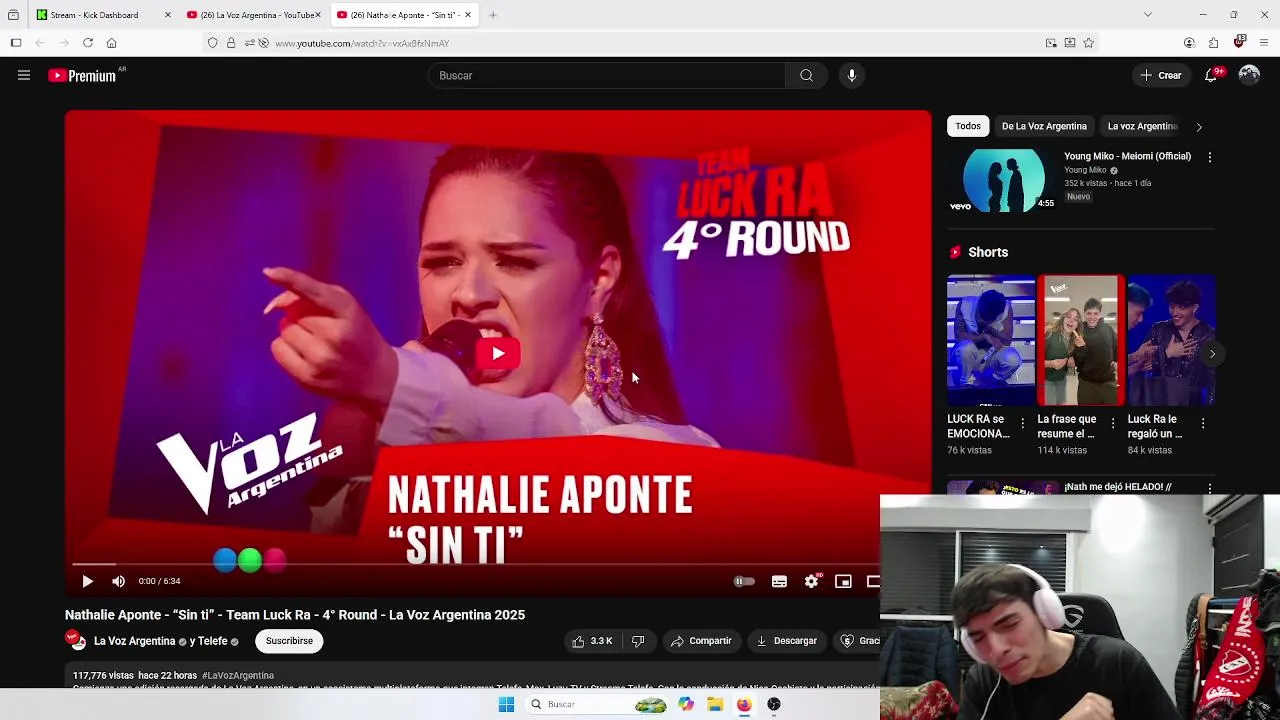Like the video with 3.3 K thumbs up
Viewport: 1280px width, 720px height.
point(592,641)
